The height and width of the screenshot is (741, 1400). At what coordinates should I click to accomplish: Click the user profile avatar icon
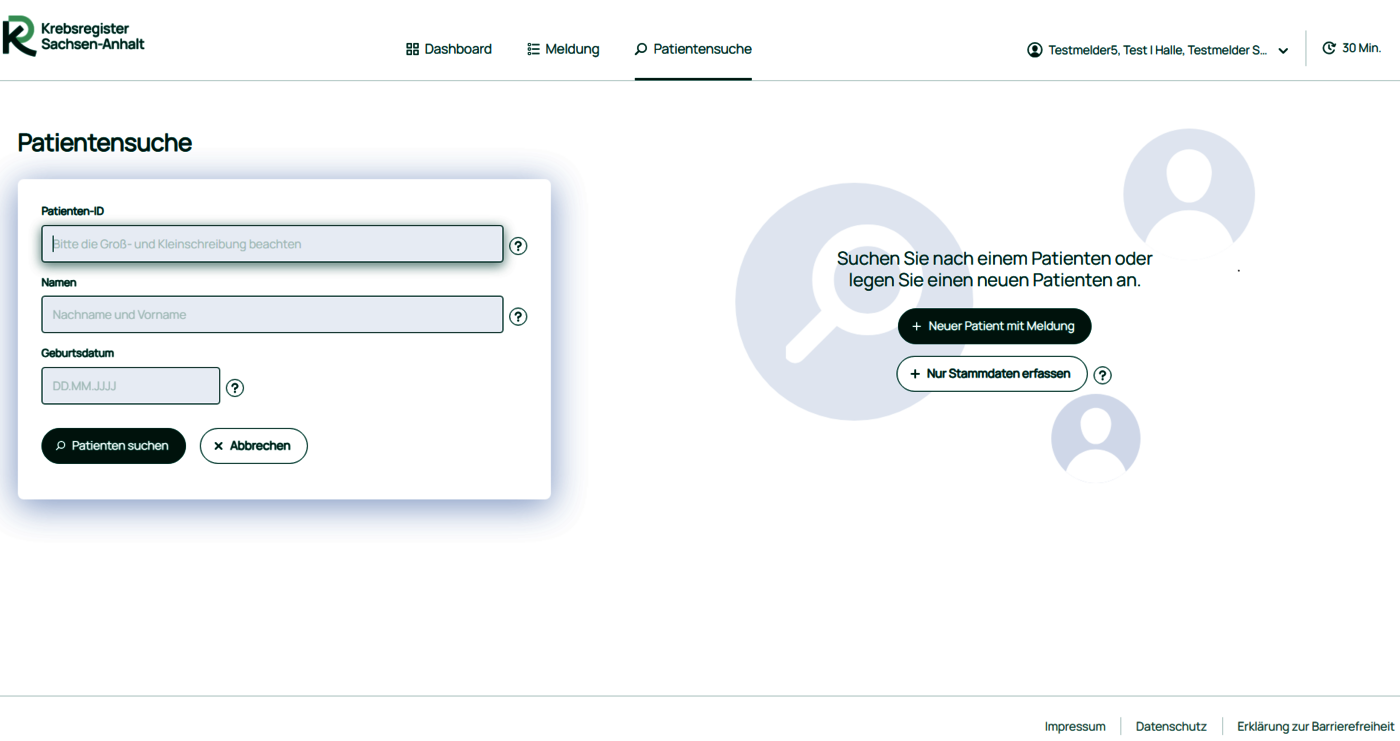coord(1035,50)
